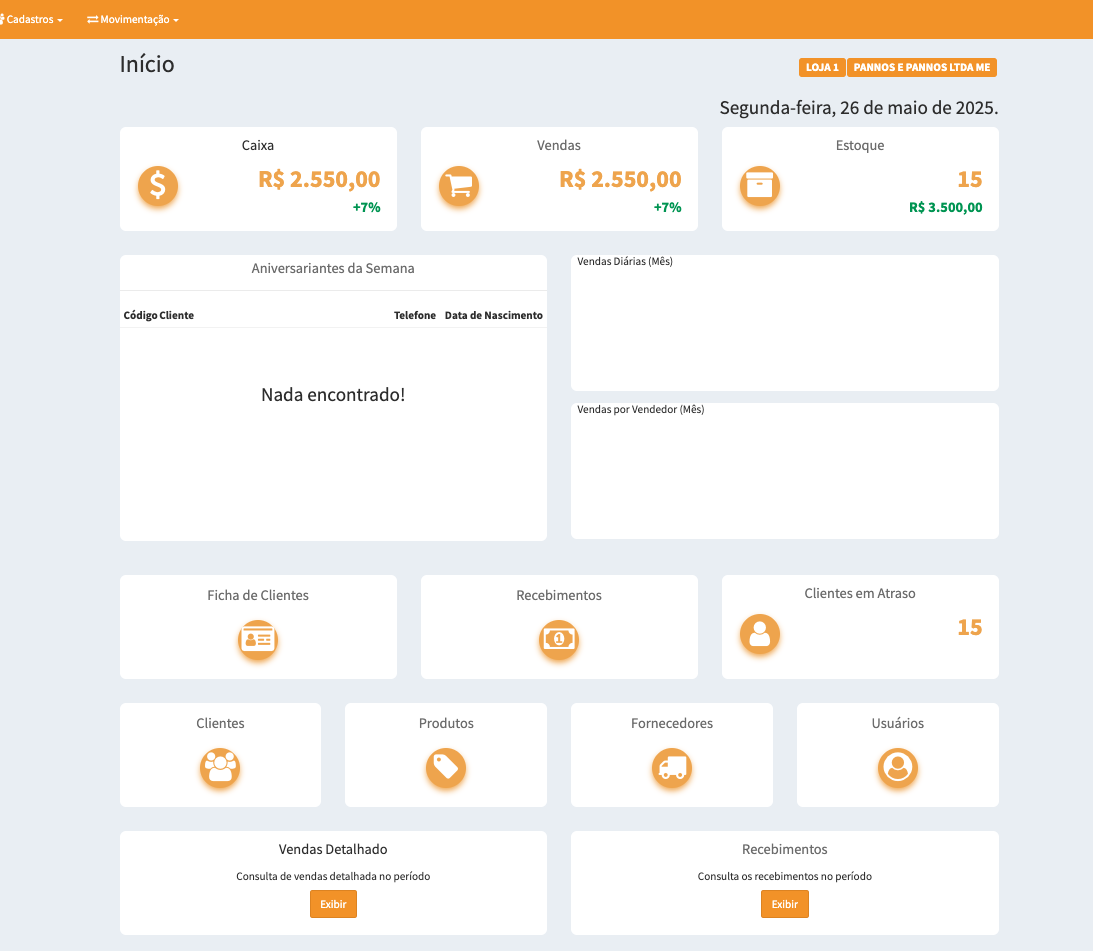Open the Clientes group icon
Screen dimensions: 1093x951
tap(220, 768)
